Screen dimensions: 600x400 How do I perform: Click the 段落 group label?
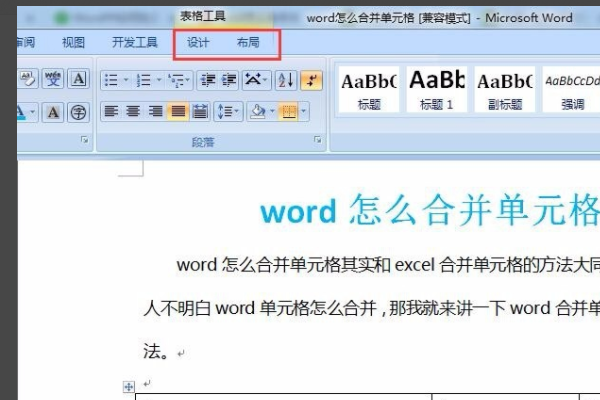coord(203,143)
